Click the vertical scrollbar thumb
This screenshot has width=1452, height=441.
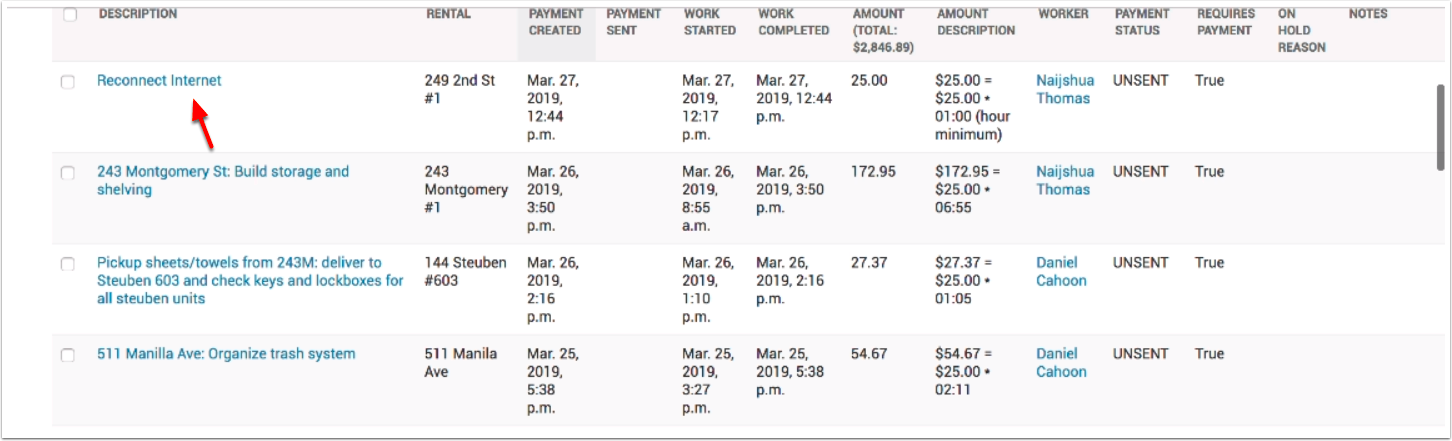coord(1440,126)
